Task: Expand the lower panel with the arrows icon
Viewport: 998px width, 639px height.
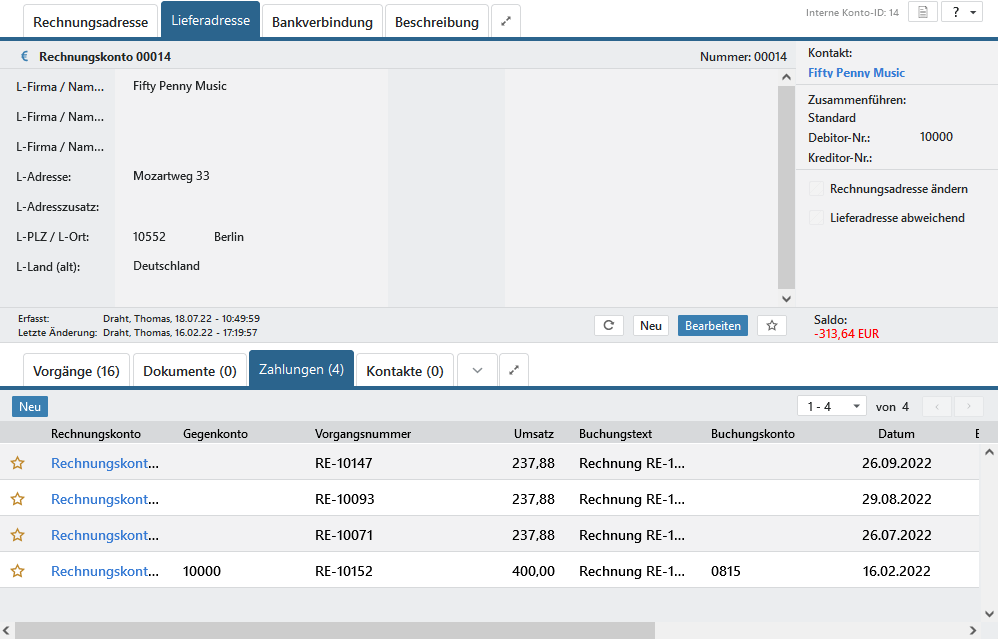Action: tap(514, 370)
